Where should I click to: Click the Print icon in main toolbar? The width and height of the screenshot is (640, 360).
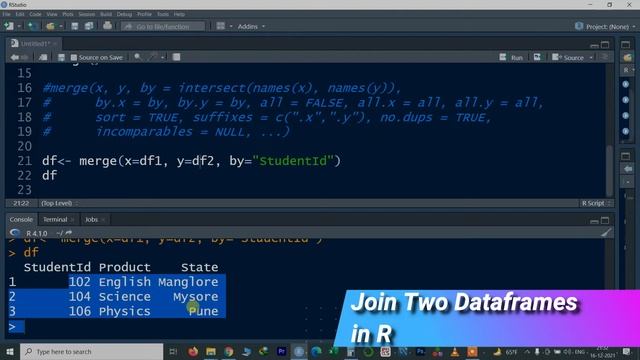tap(107, 26)
